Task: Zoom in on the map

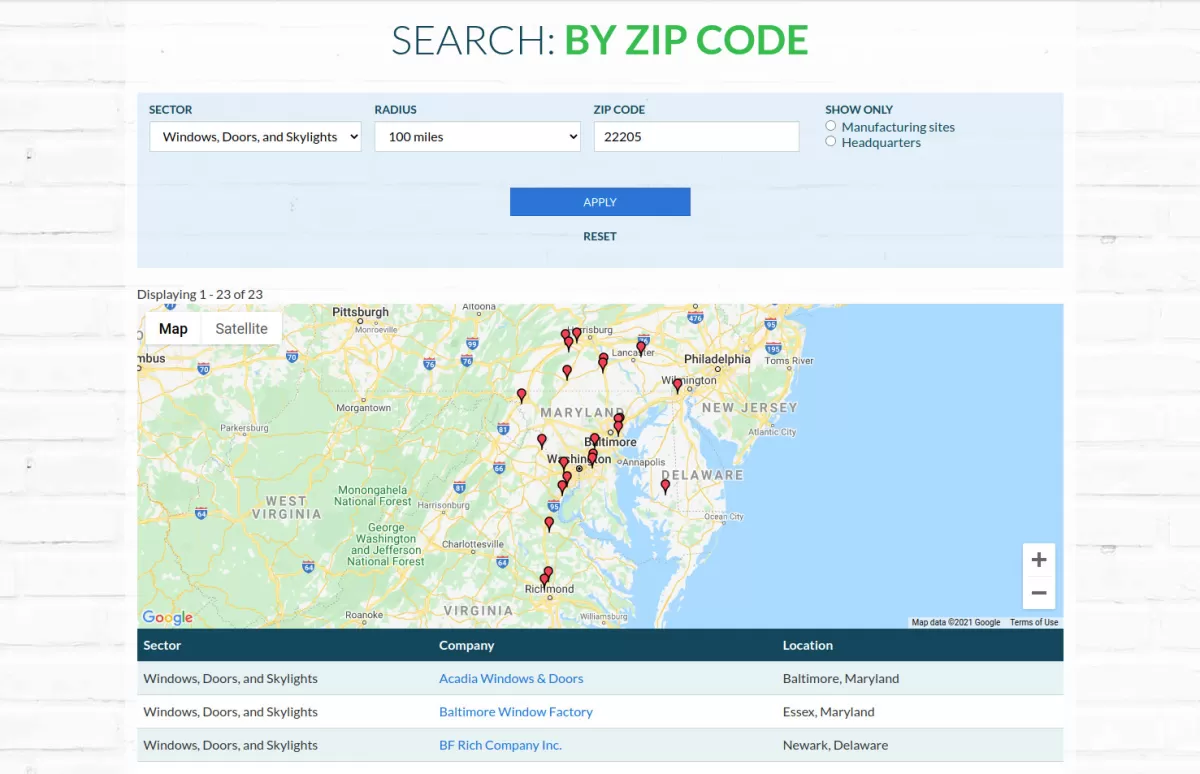Action: pyautogui.click(x=1038, y=560)
